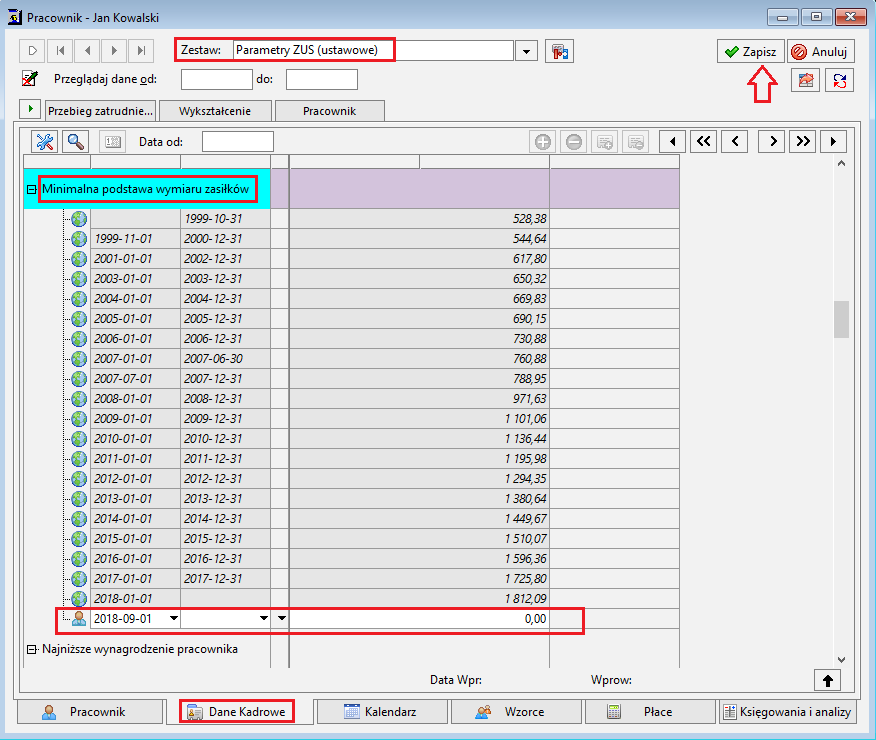Screen dimensions: 876x740
Task: Click the green arrow before the Przebieg zatrudnienia tab
Action: coord(30,108)
